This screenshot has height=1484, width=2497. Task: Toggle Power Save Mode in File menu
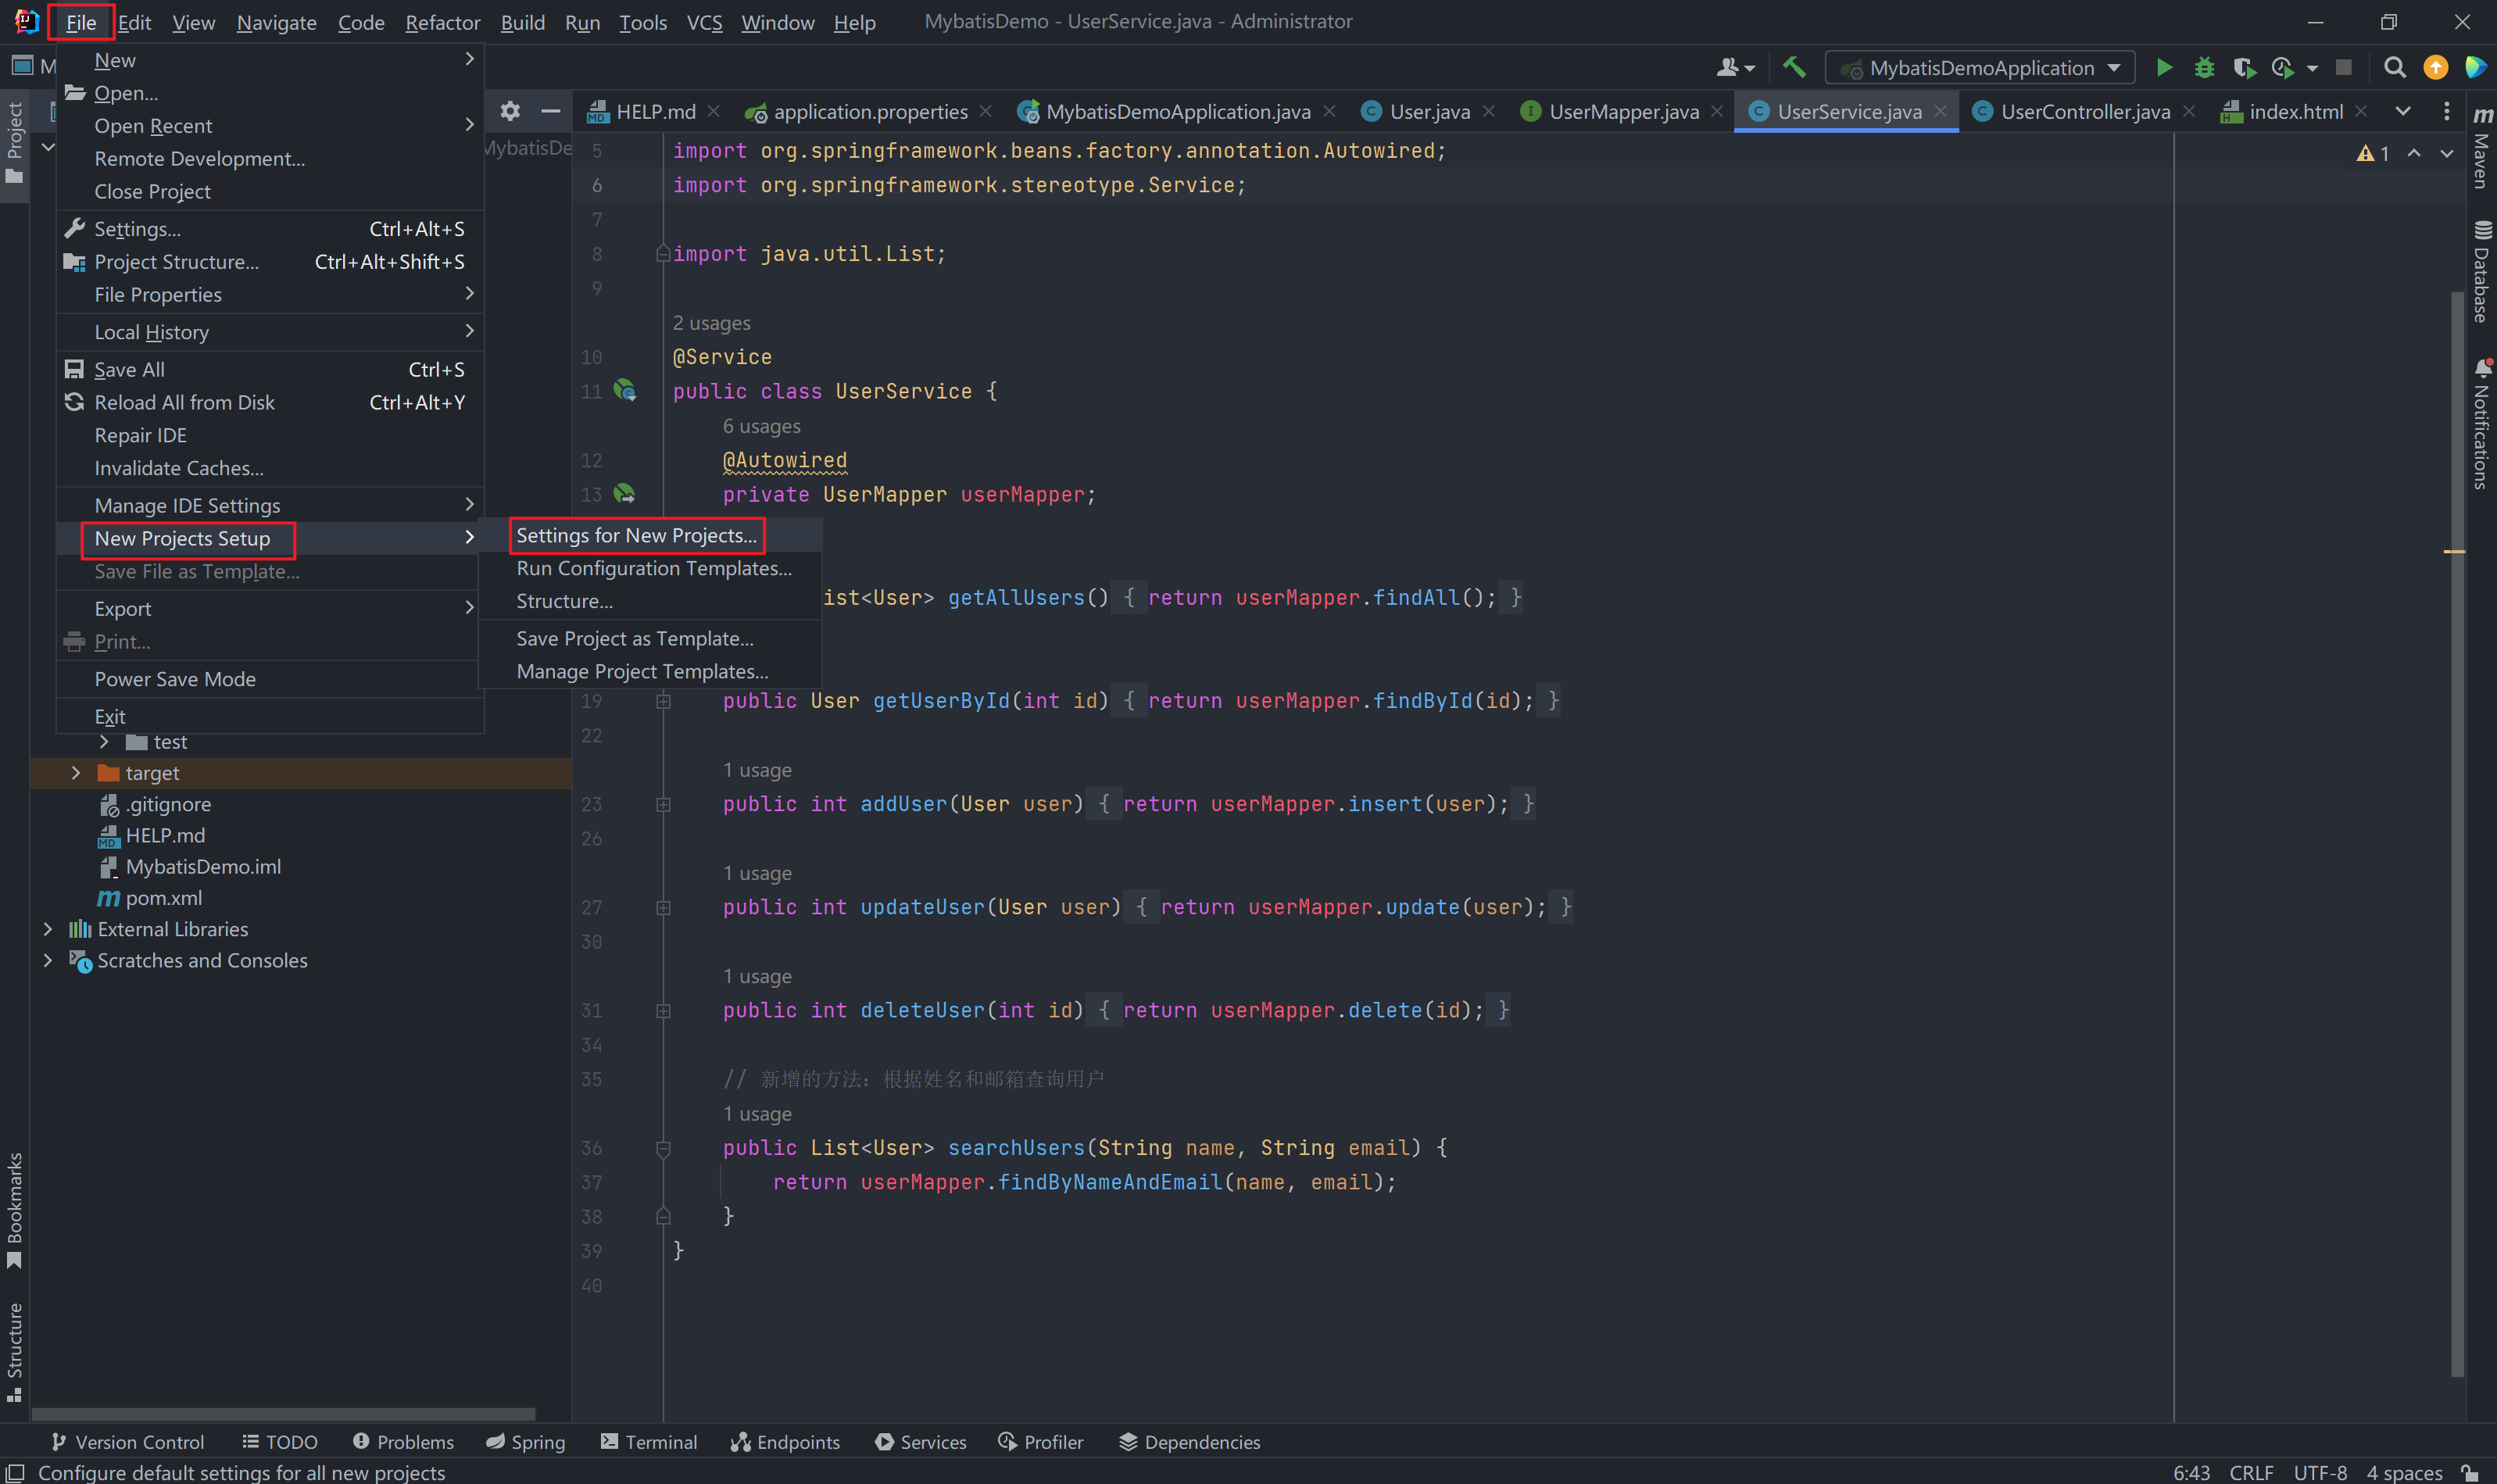(175, 679)
